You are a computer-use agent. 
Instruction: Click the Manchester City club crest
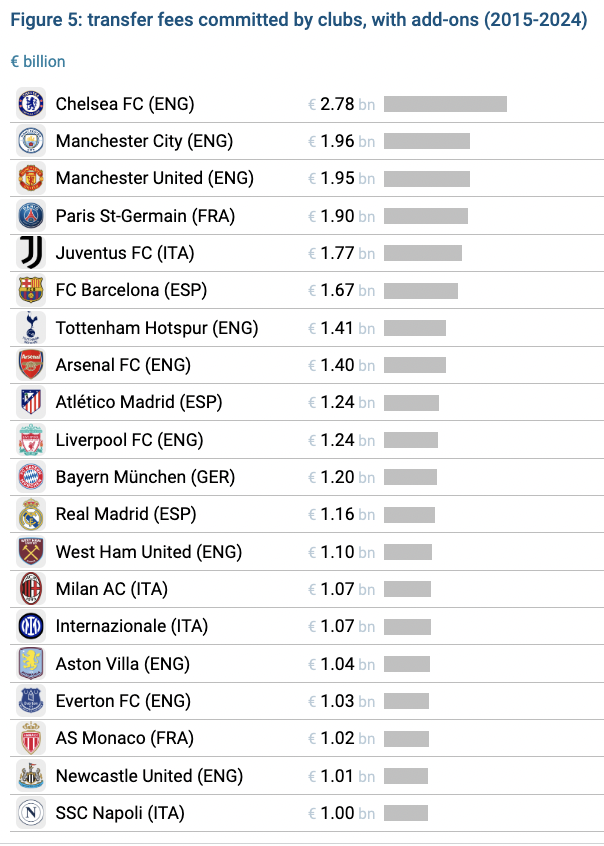(31, 141)
